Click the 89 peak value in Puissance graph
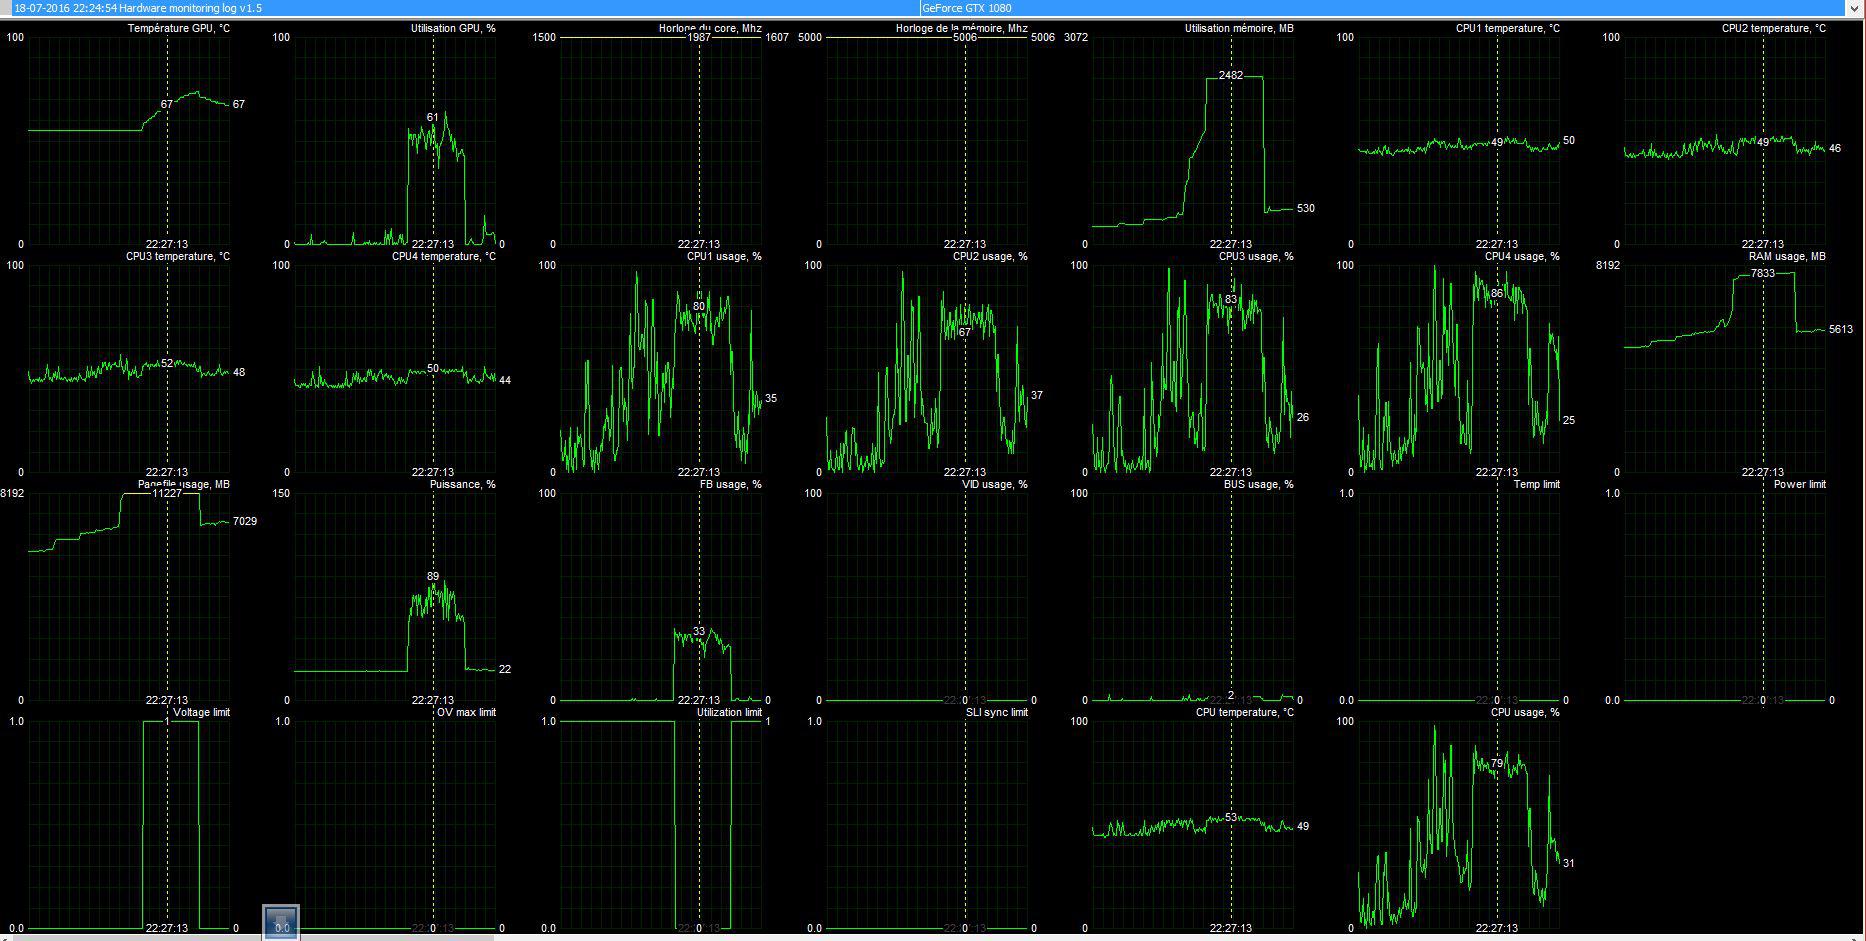 pyautogui.click(x=433, y=576)
